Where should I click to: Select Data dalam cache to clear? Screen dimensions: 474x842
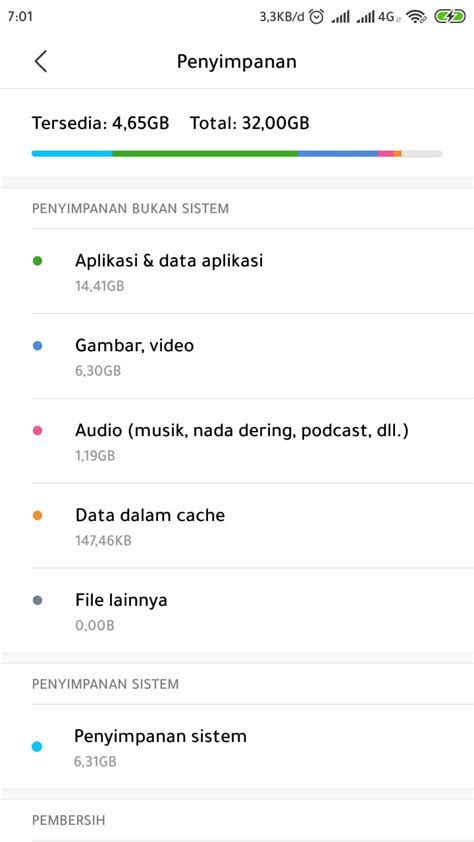[237, 526]
